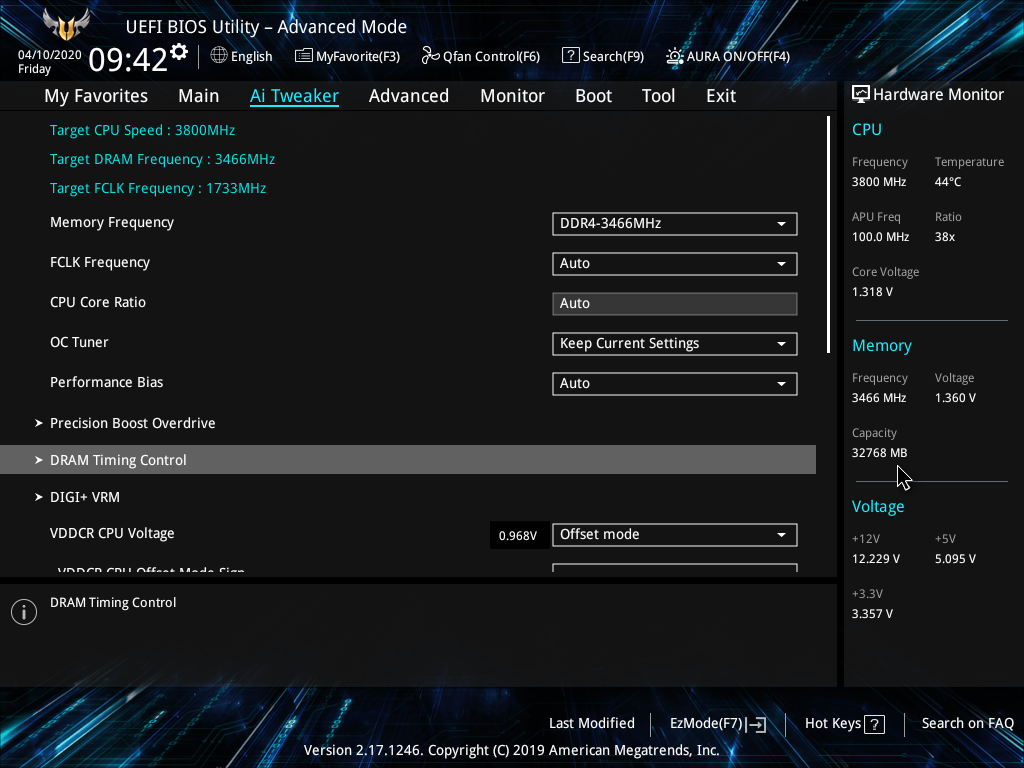Expand DRAM Timing Control submenu

[408, 460]
